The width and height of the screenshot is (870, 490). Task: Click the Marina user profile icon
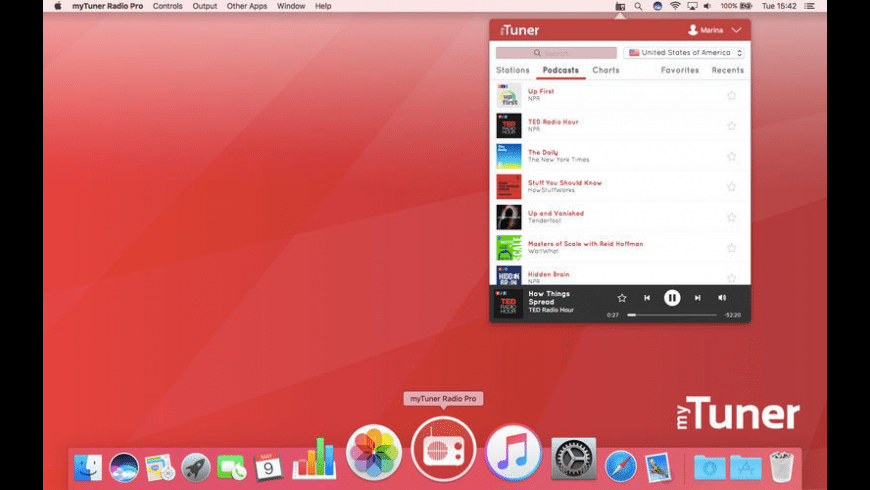(x=692, y=30)
